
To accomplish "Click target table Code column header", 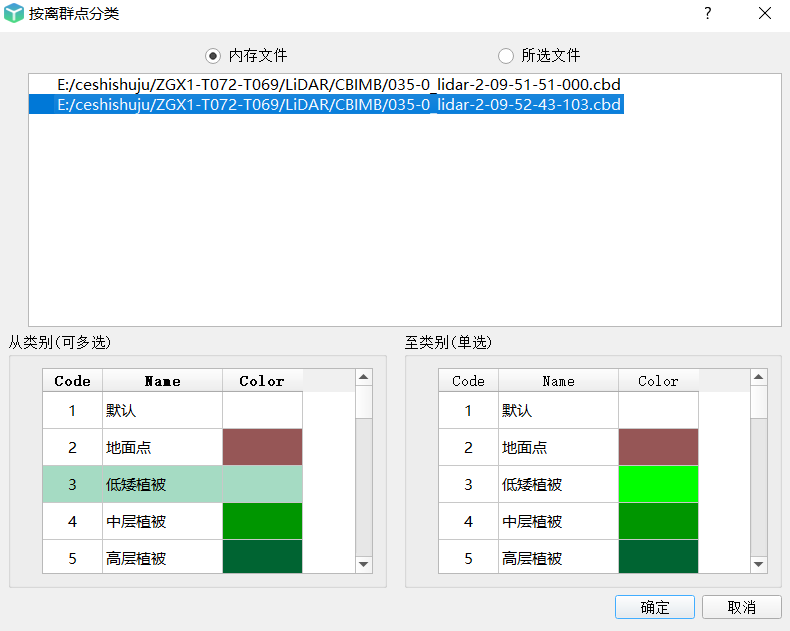I will 468,381.
